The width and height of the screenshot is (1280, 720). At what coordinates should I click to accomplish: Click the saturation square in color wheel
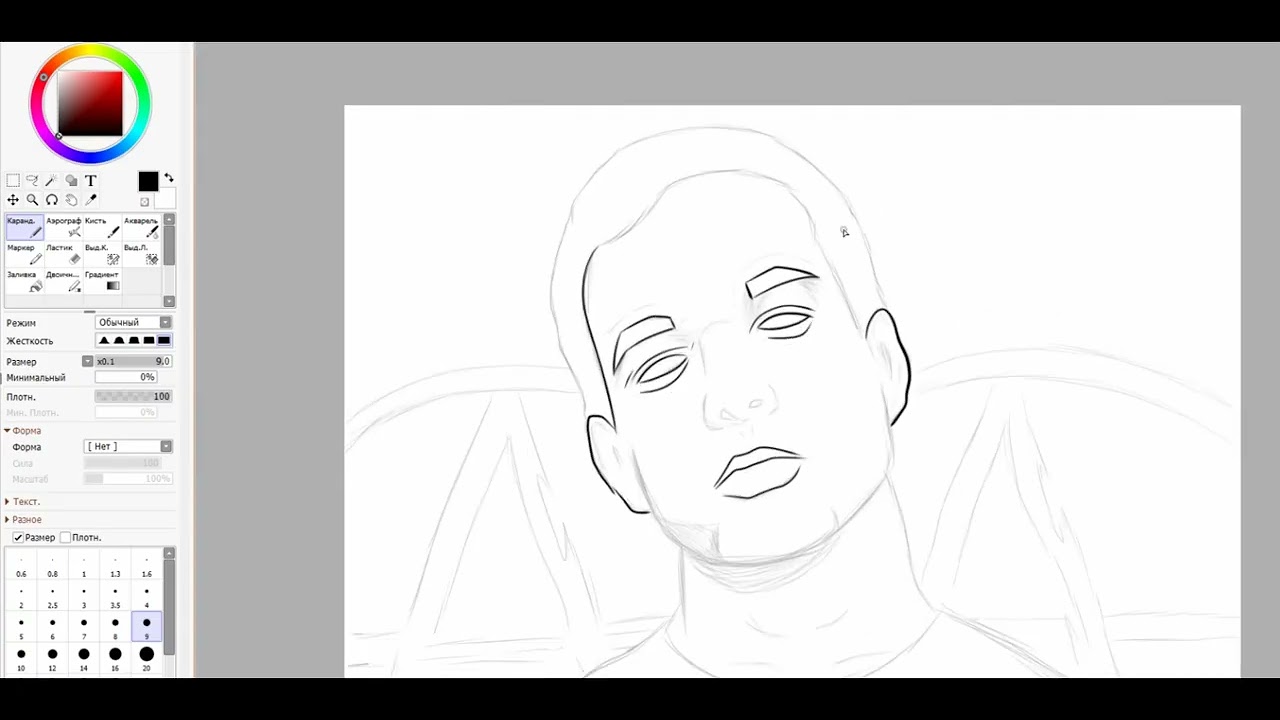90,104
